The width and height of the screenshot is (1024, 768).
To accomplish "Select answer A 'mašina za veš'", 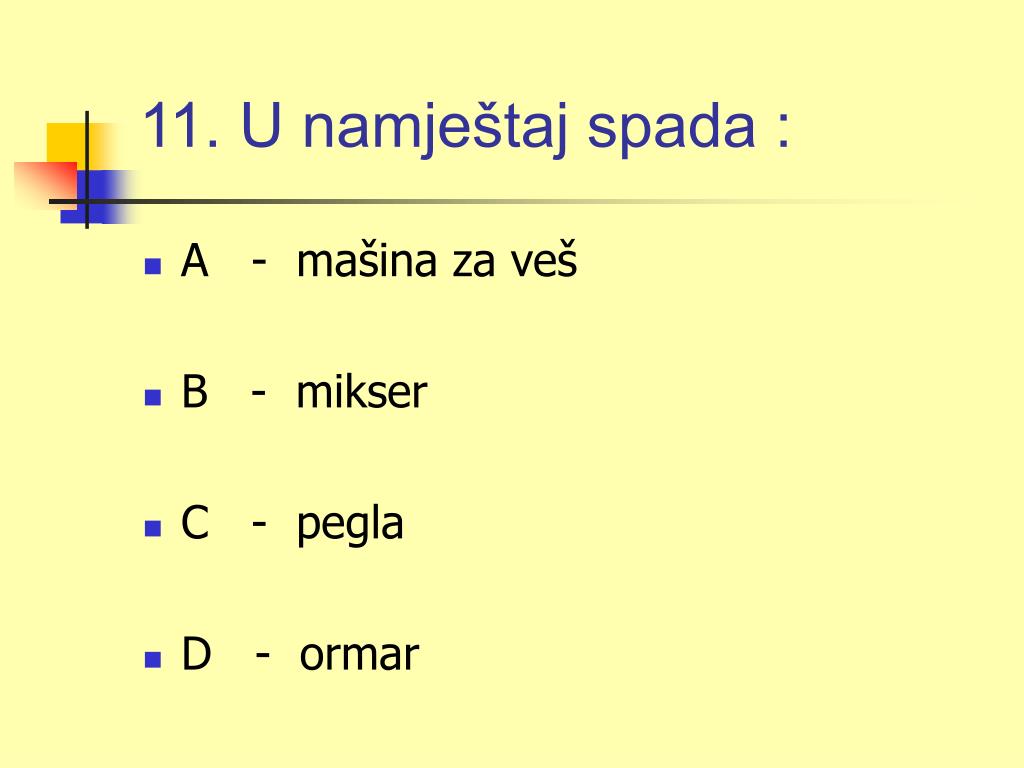I will pyautogui.click(x=436, y=260).
